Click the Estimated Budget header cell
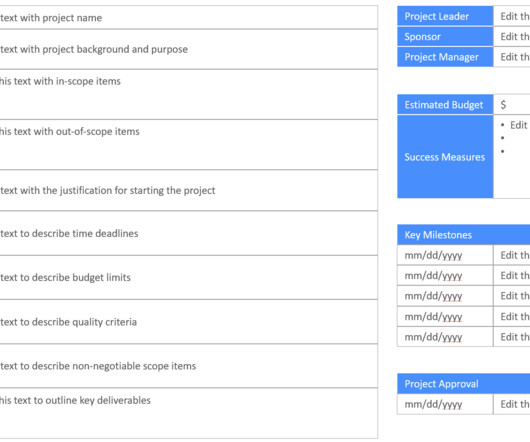The width and height of the screenshot is (530, 442). (445, 105)
